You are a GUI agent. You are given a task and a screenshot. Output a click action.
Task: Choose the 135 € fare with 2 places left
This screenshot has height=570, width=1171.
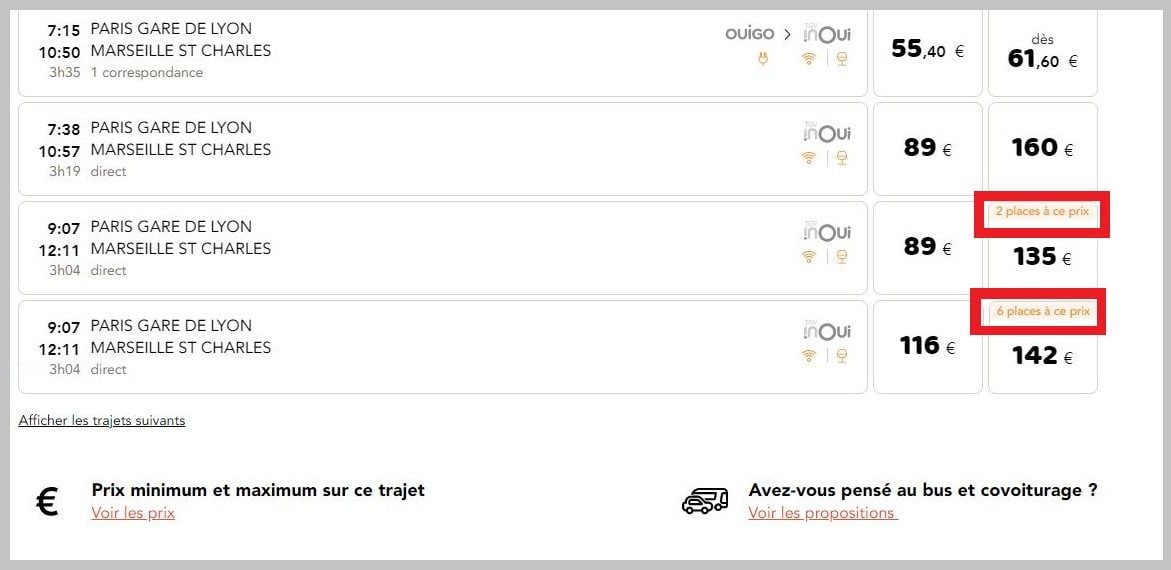[x=1043, y=248]
